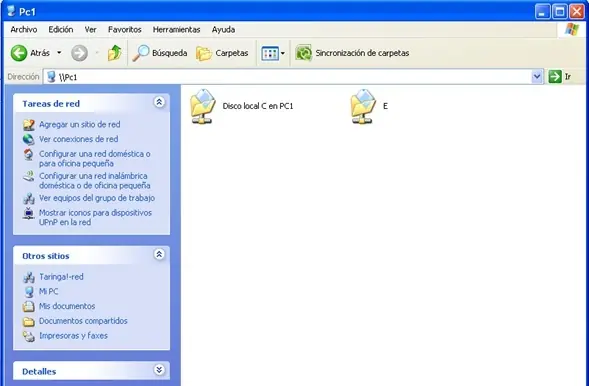Screen dimensions: 589x386
Task: Open Configurar una red inalámbrica link
Action: click(95, 181)
